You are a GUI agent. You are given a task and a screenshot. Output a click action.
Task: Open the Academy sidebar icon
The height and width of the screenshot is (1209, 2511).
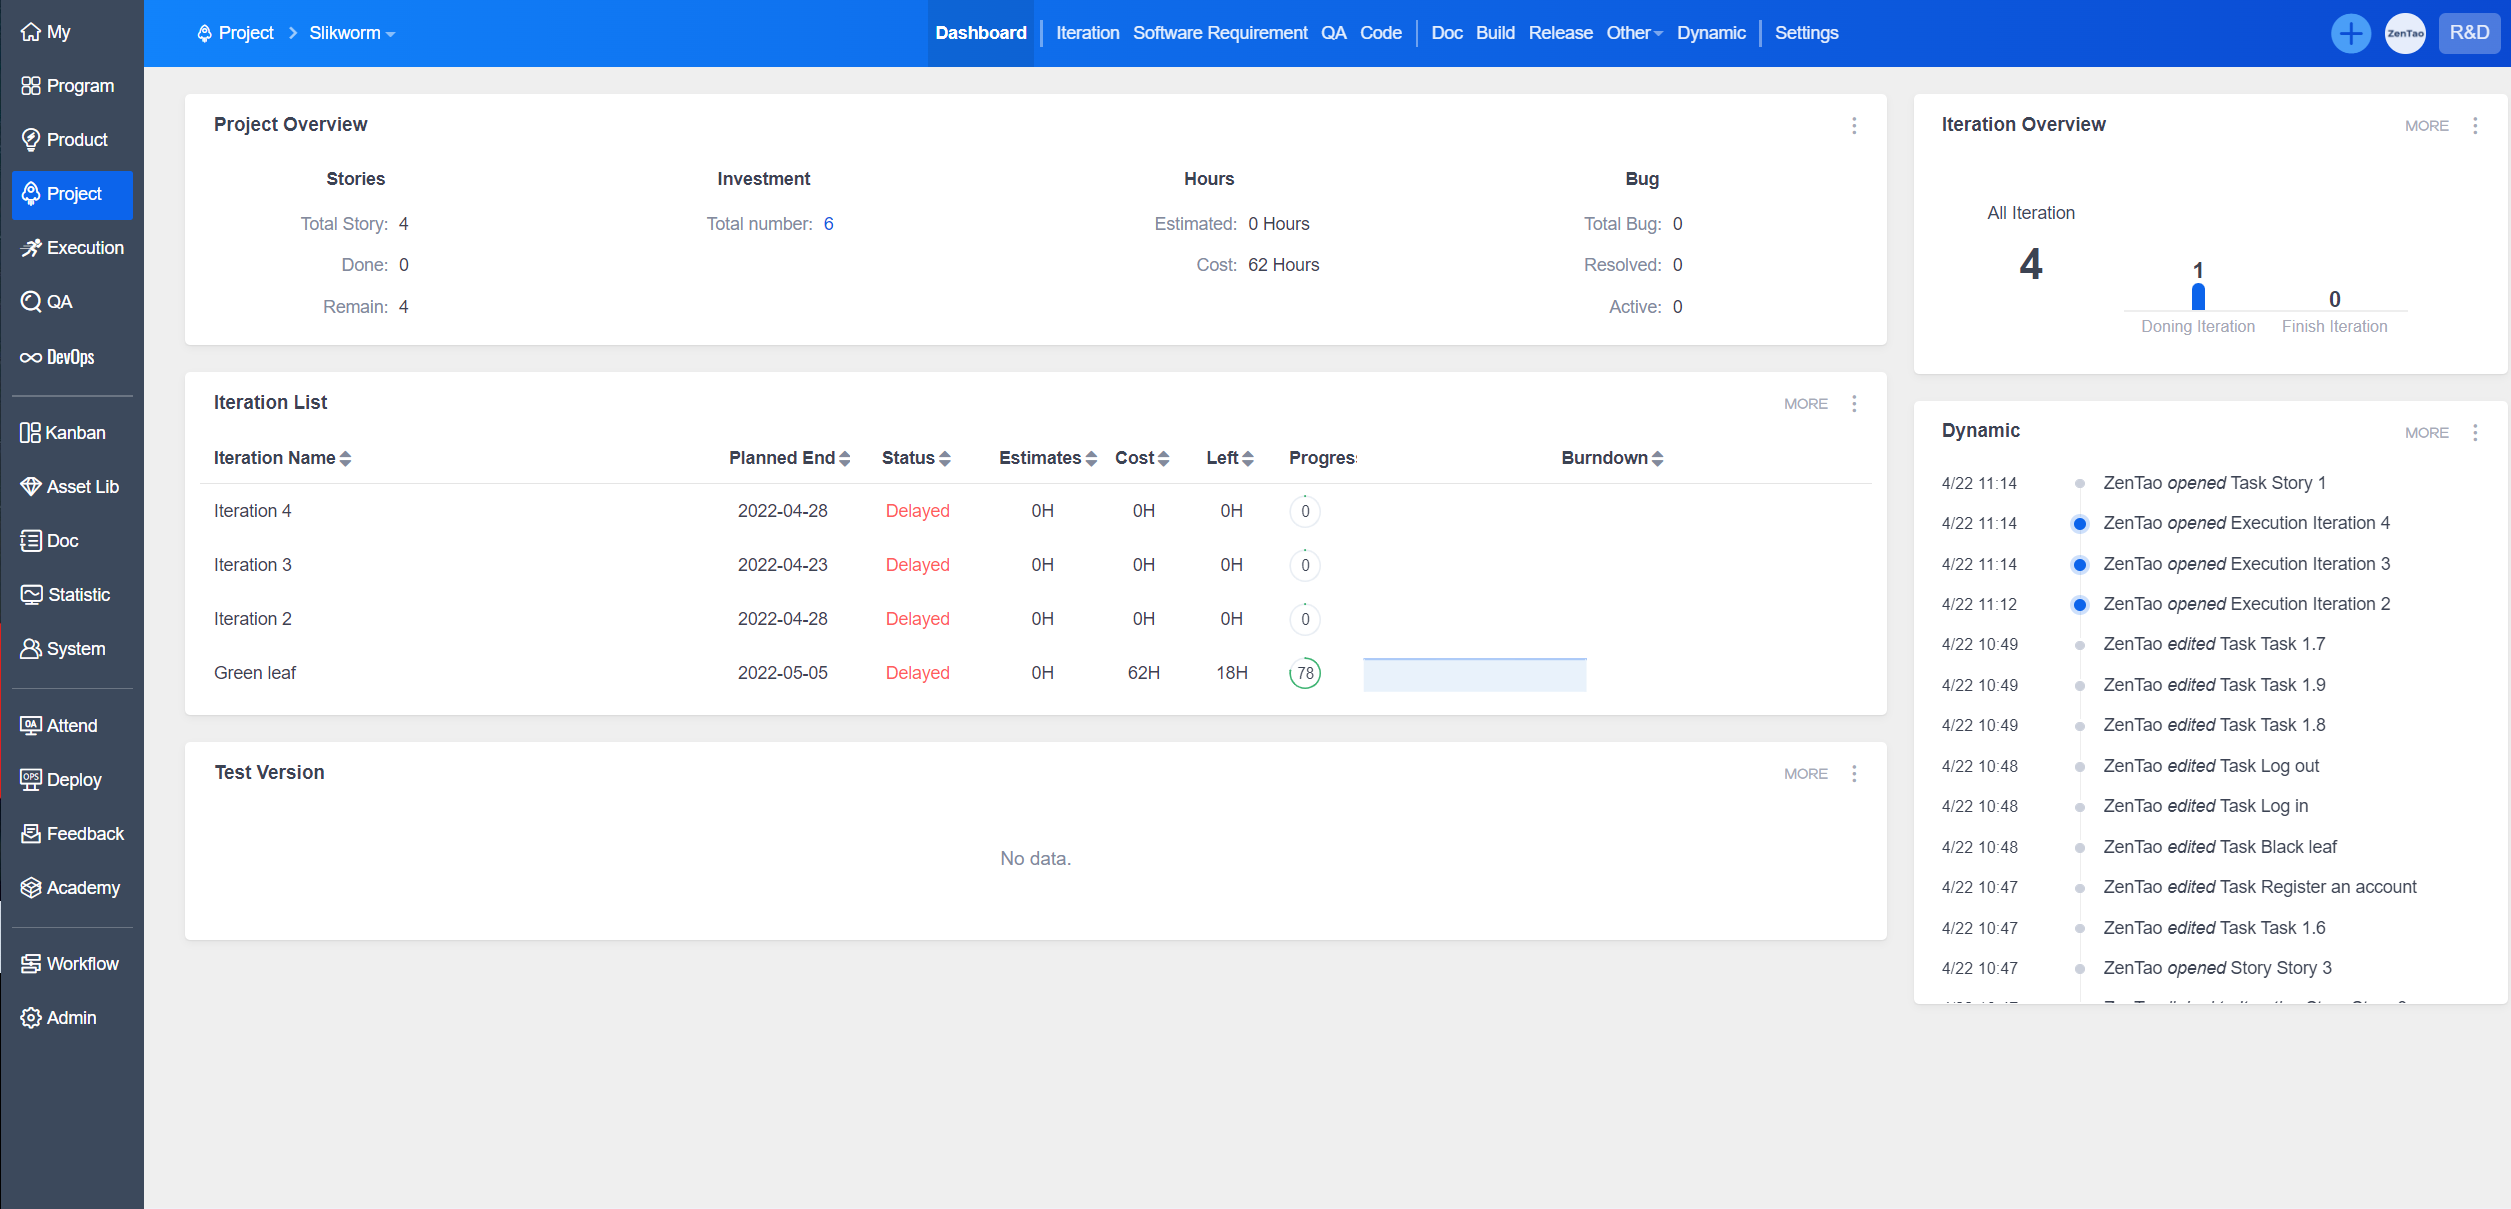point(31,888)
